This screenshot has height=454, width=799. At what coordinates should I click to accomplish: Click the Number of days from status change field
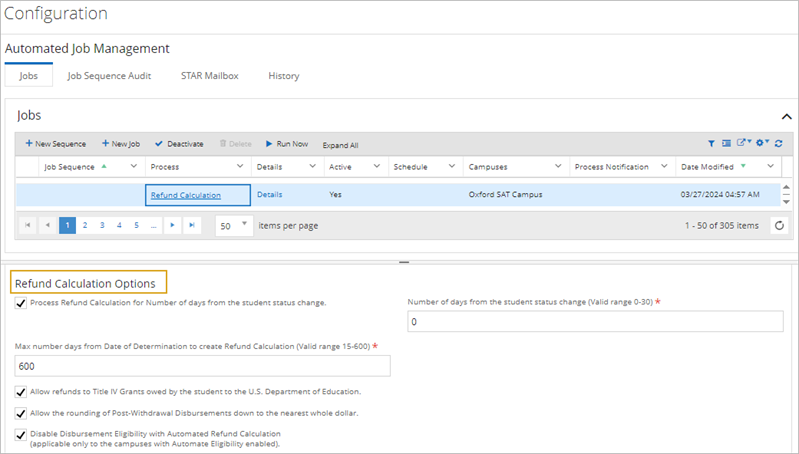pyautogui.click(x=595, y=322)
